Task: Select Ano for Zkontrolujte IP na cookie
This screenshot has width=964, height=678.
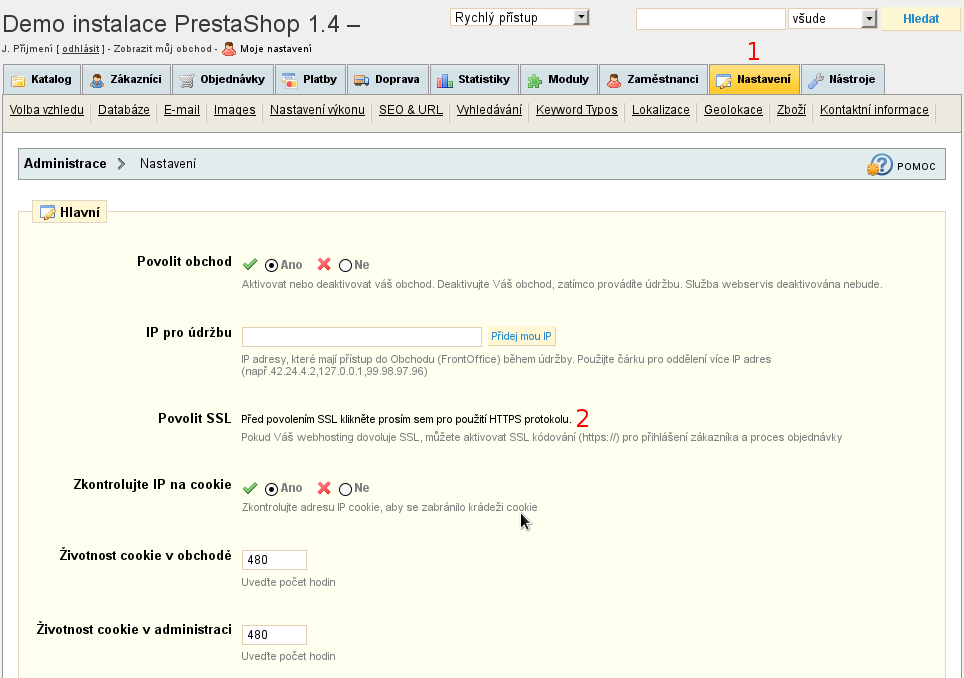Action: point(271,489)
